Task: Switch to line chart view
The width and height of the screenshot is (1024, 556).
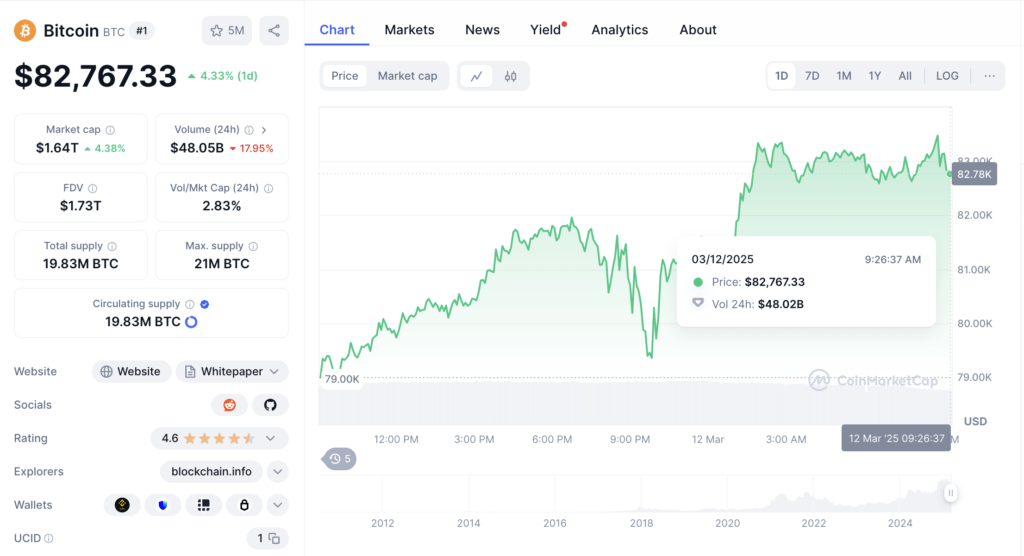Action: (x=476, y=76)
